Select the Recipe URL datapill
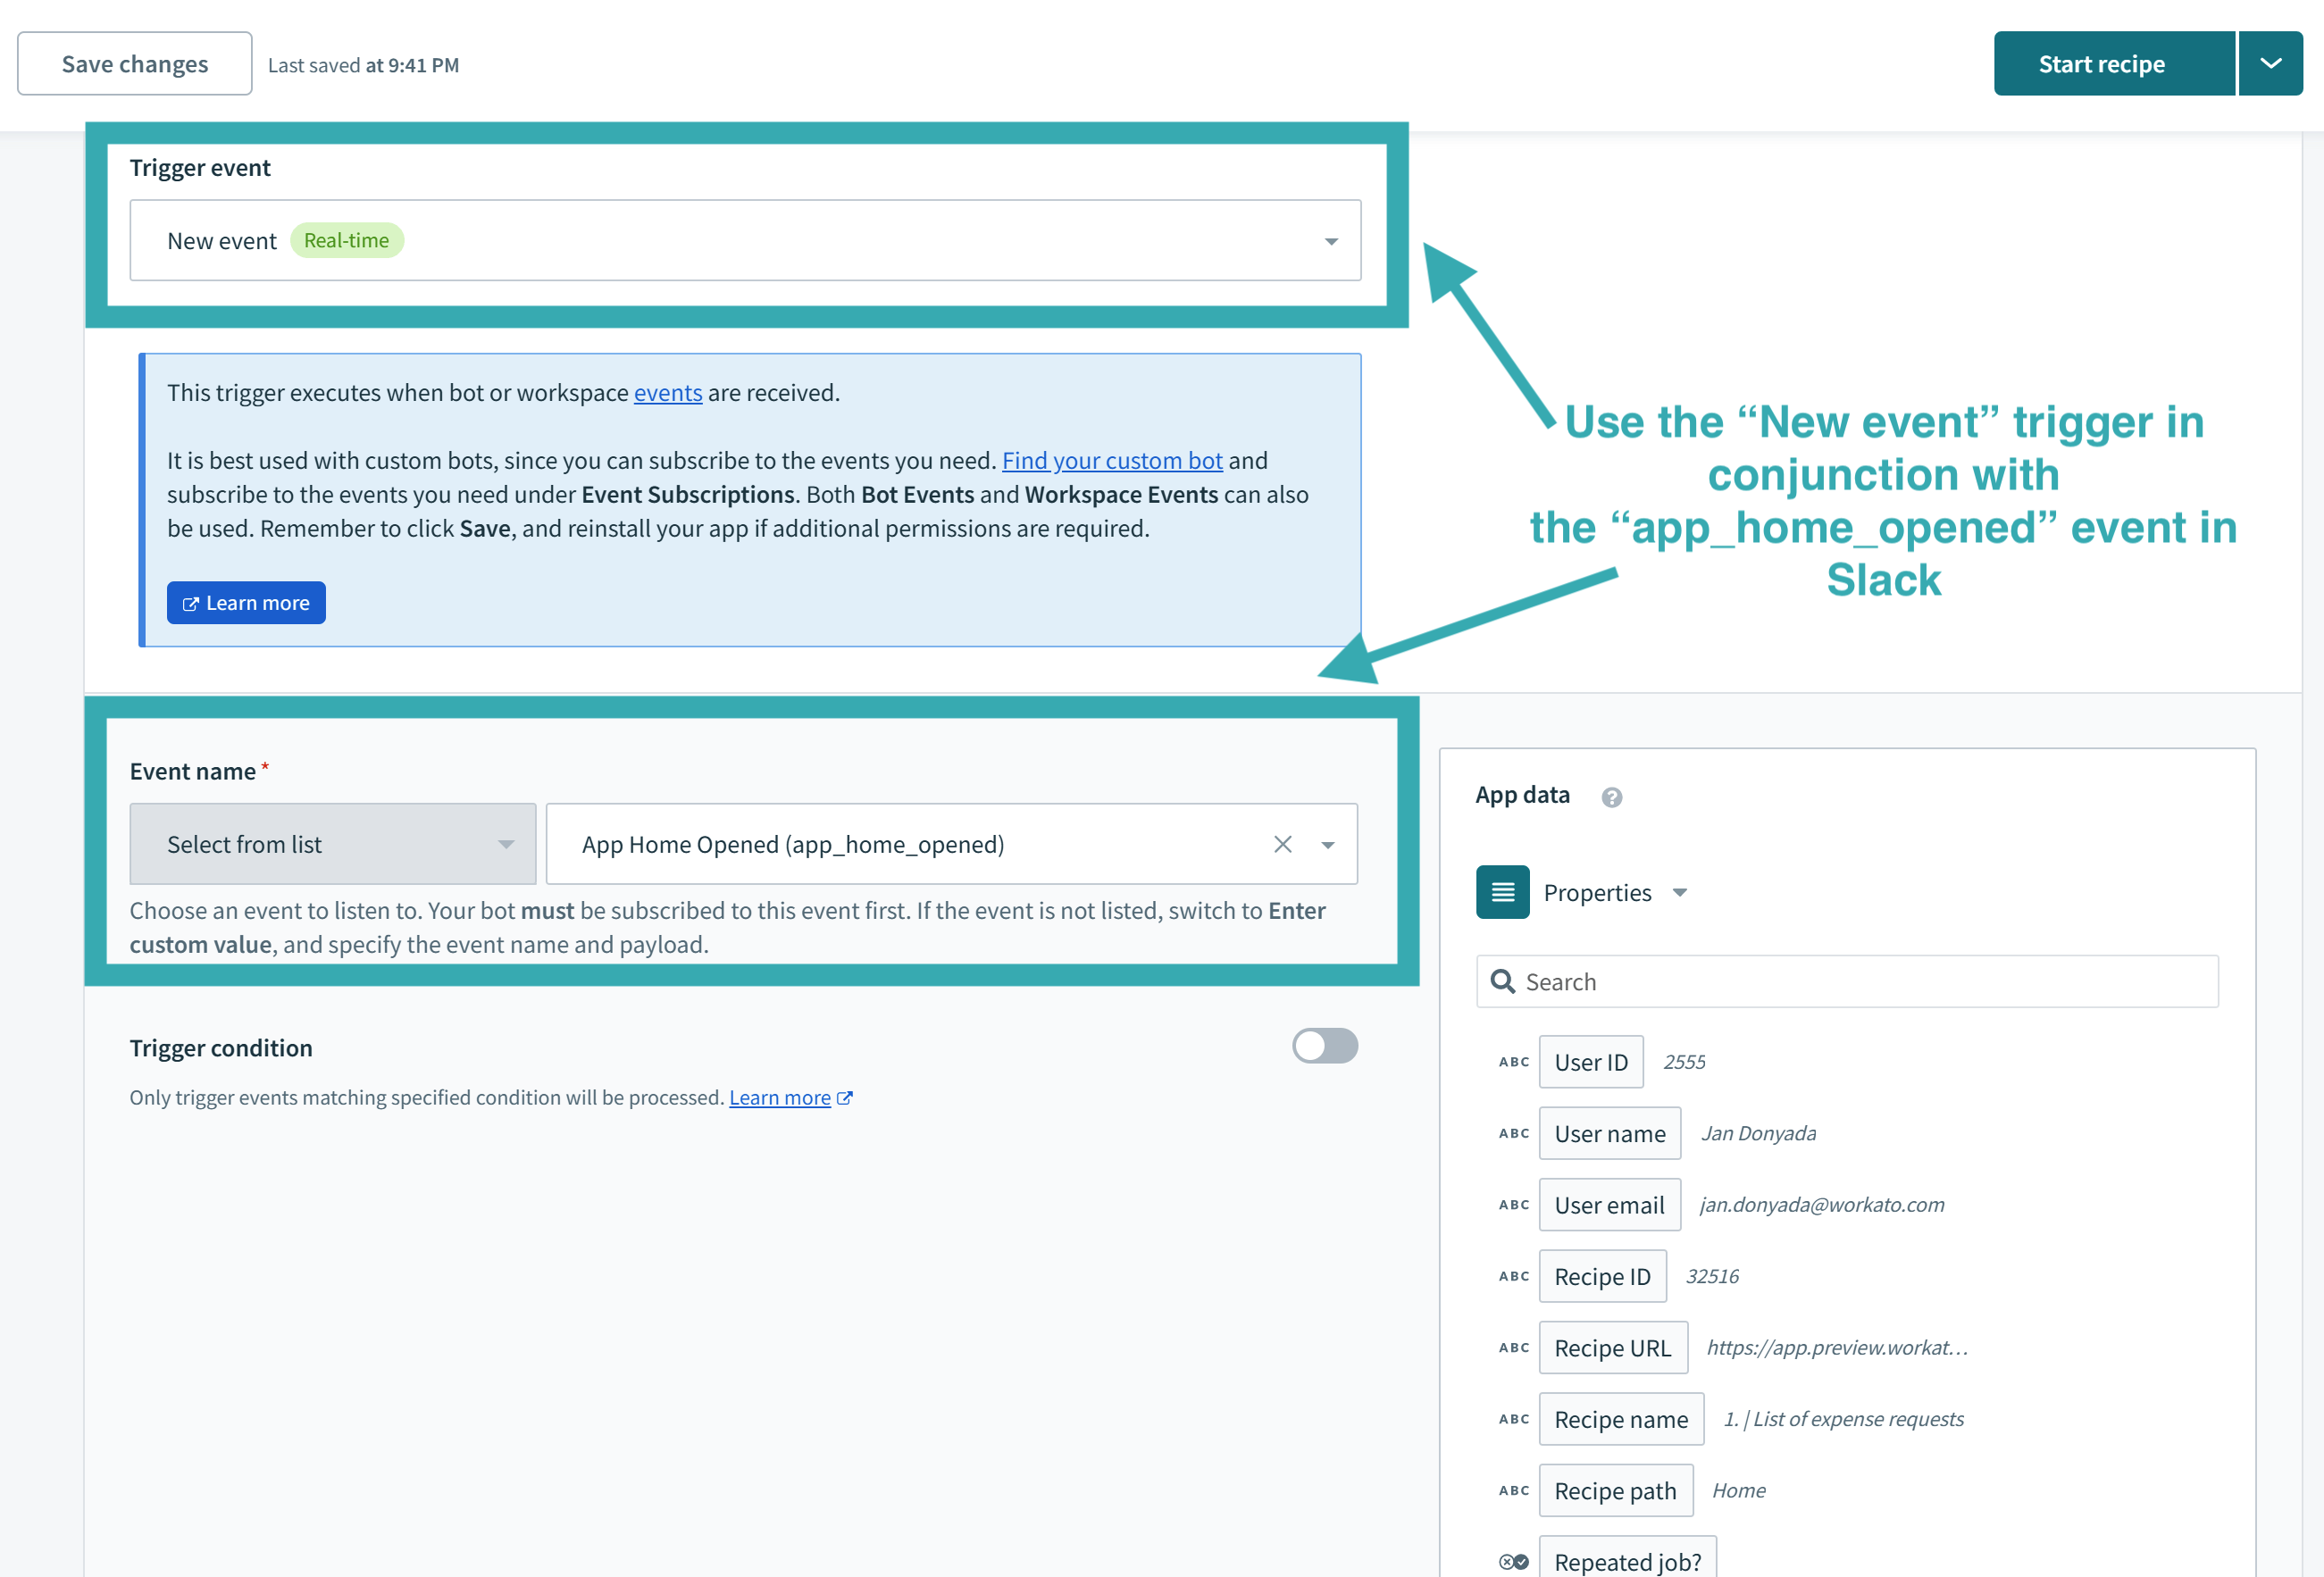The image size is (2324, 1577). pos(1614,1348)
